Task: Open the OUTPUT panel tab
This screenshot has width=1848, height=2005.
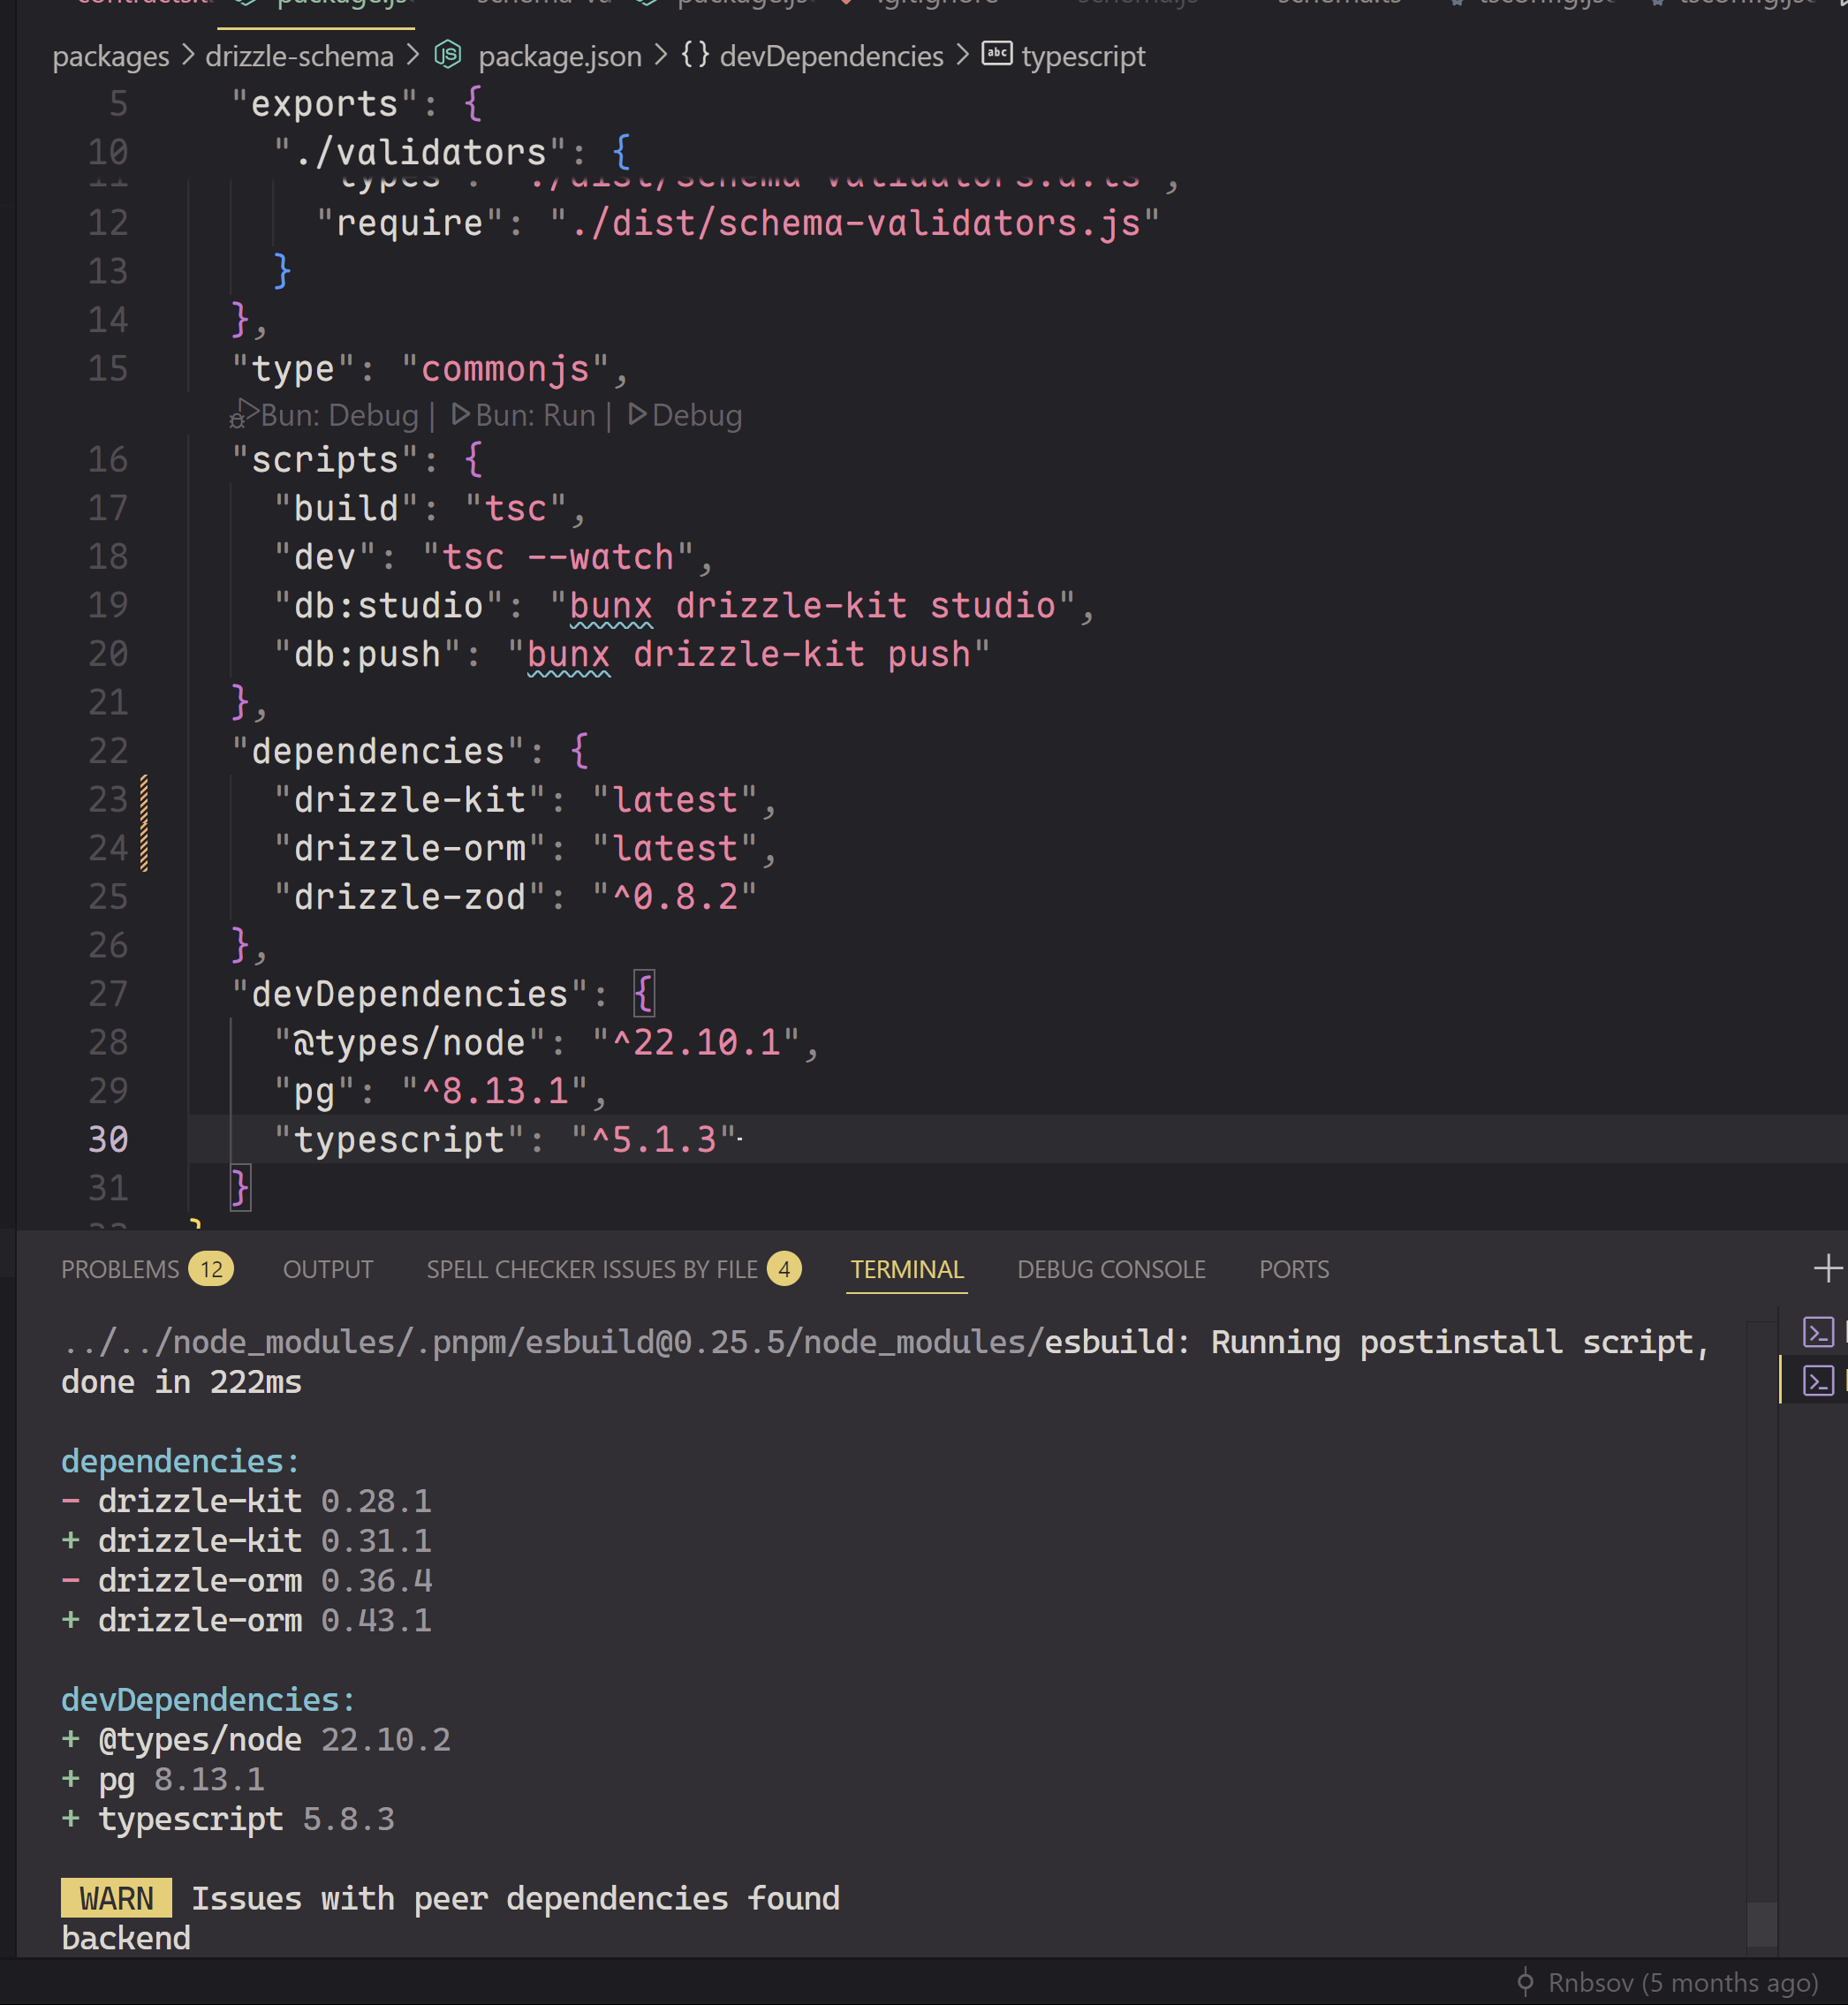Action: [328, 1269]
